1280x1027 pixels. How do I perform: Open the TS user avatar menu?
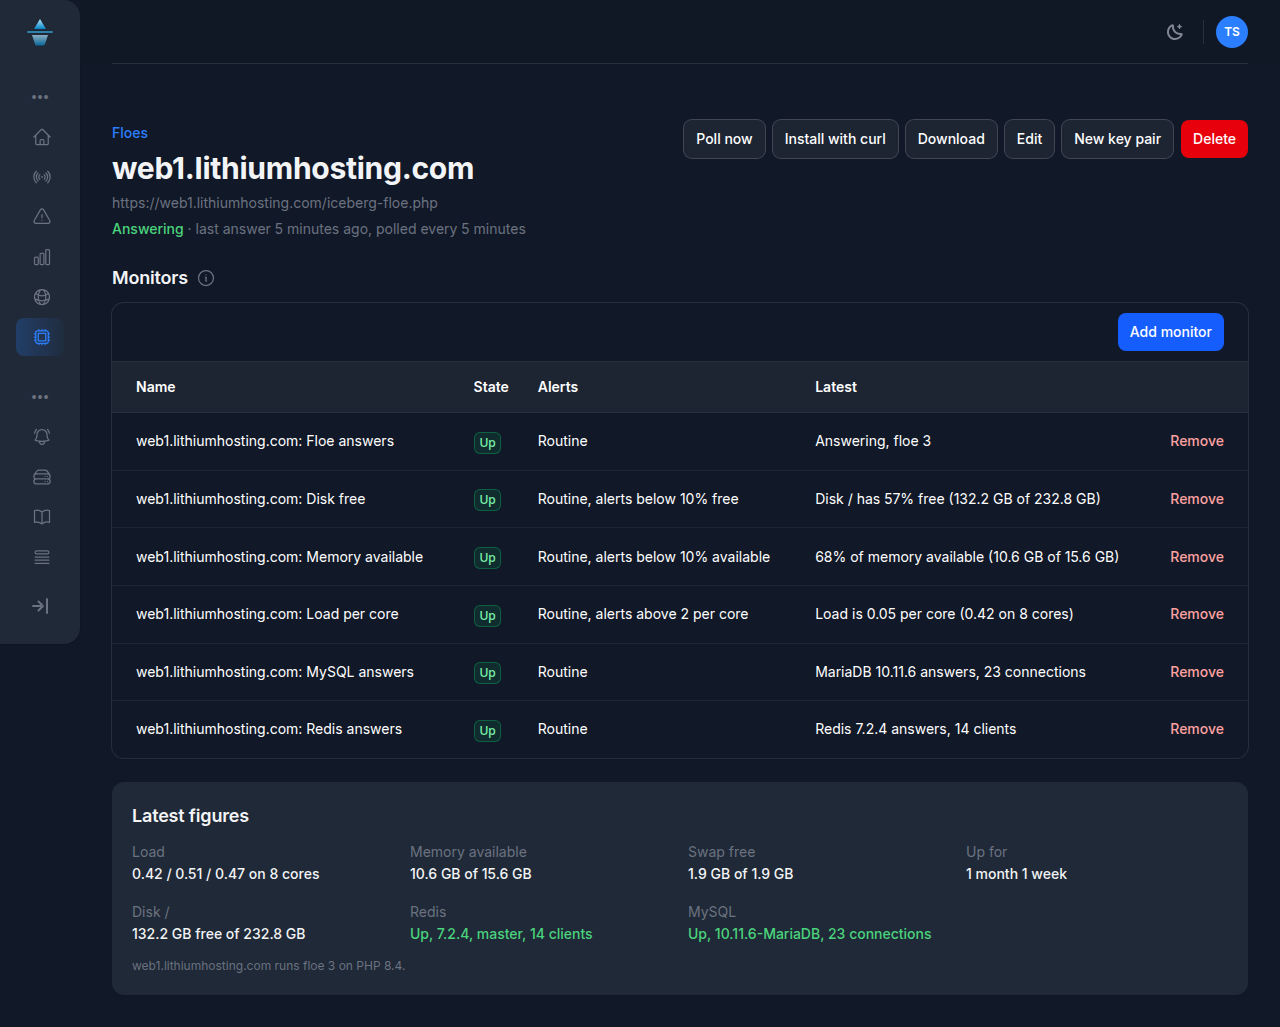pyautogui.click(x=1232, y=32)
